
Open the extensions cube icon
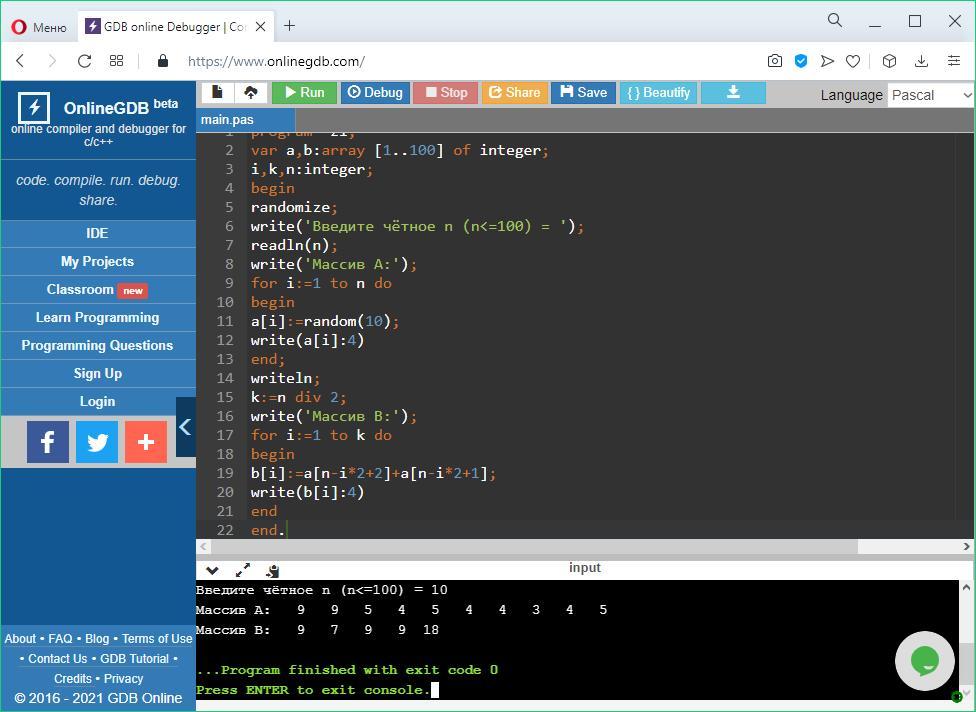pyautogui.click(x=889, y=61)
